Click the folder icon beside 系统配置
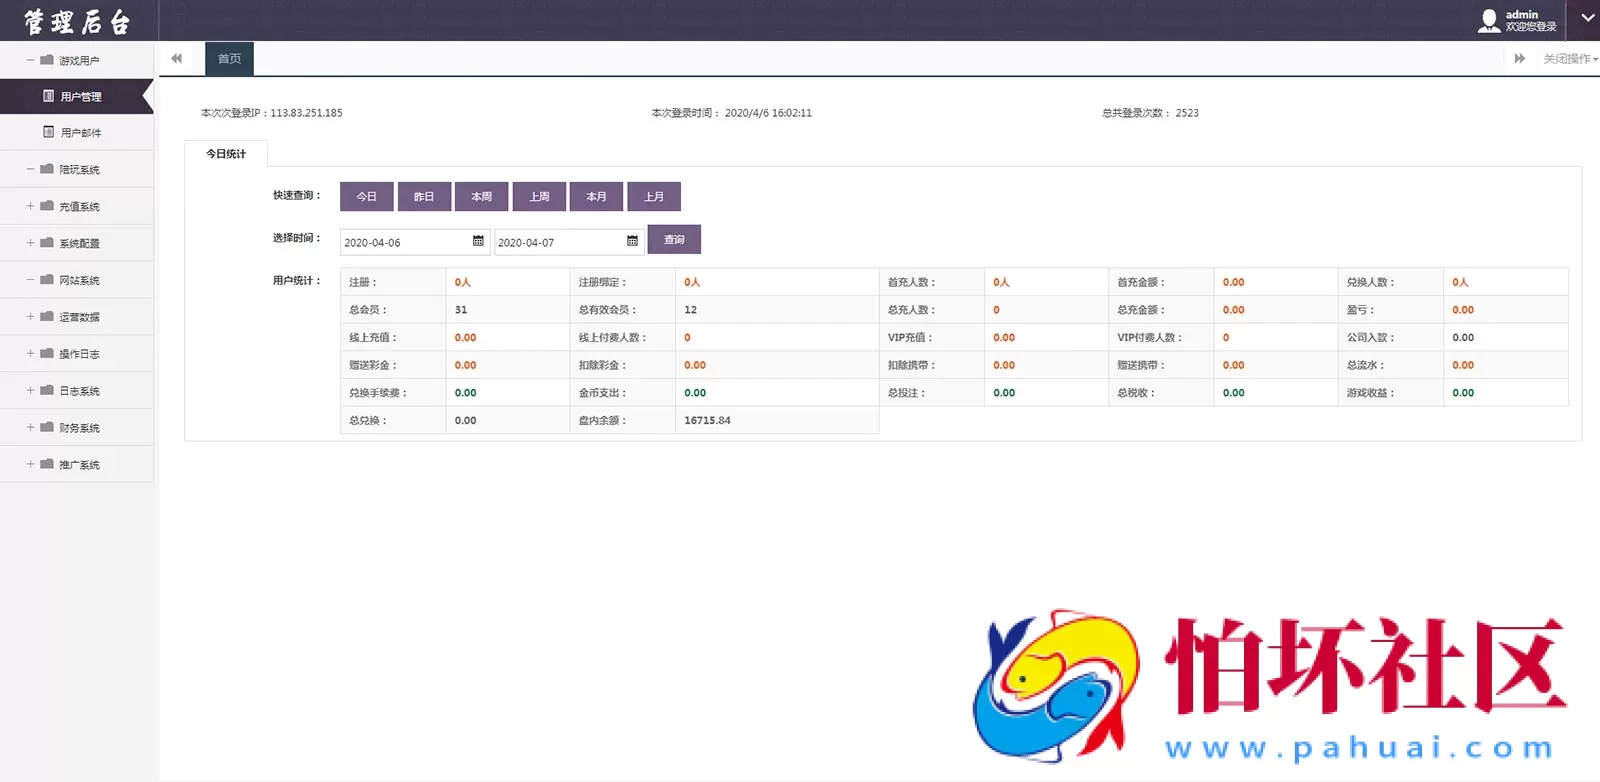The height and width of the screenshot is (782, 1600). pos(46,243)
